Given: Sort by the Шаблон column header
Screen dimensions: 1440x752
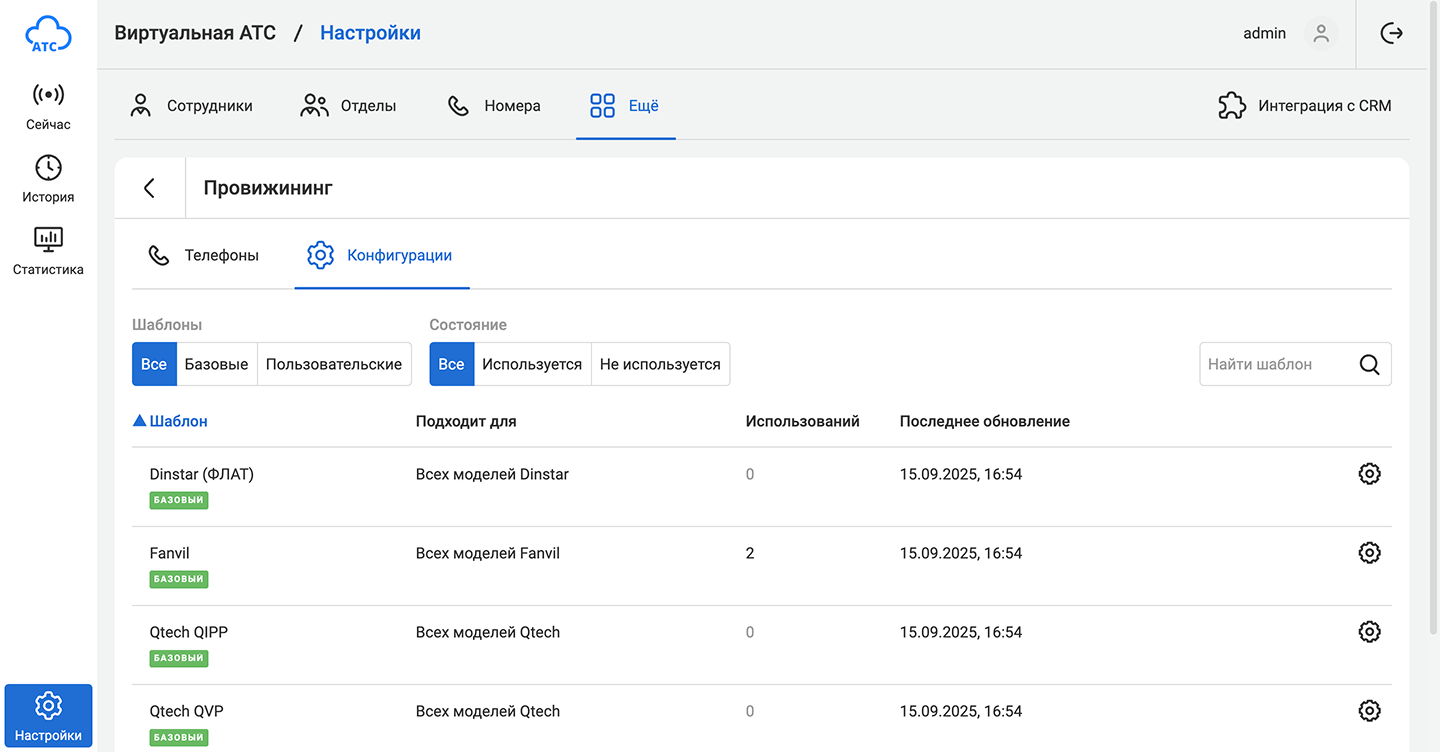Looking at the screenshot, I should click(178, 422).
